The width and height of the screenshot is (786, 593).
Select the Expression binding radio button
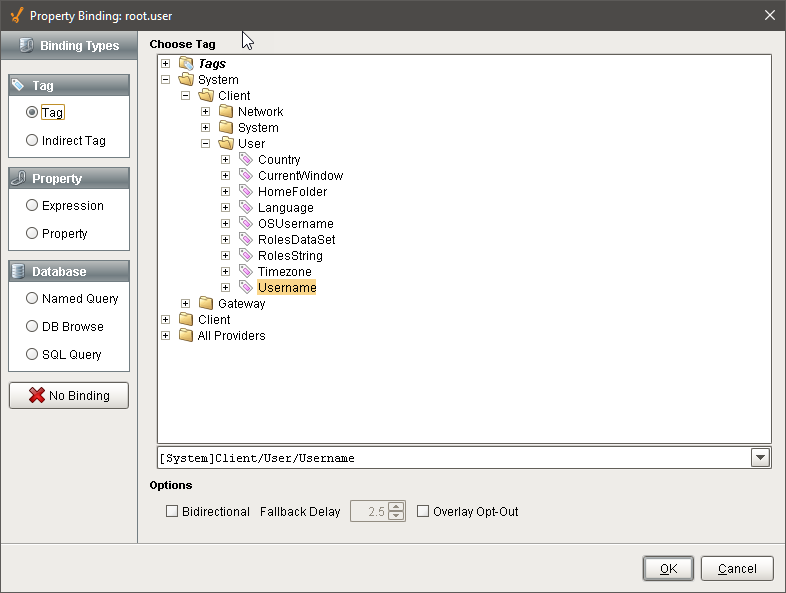[32, 206]
